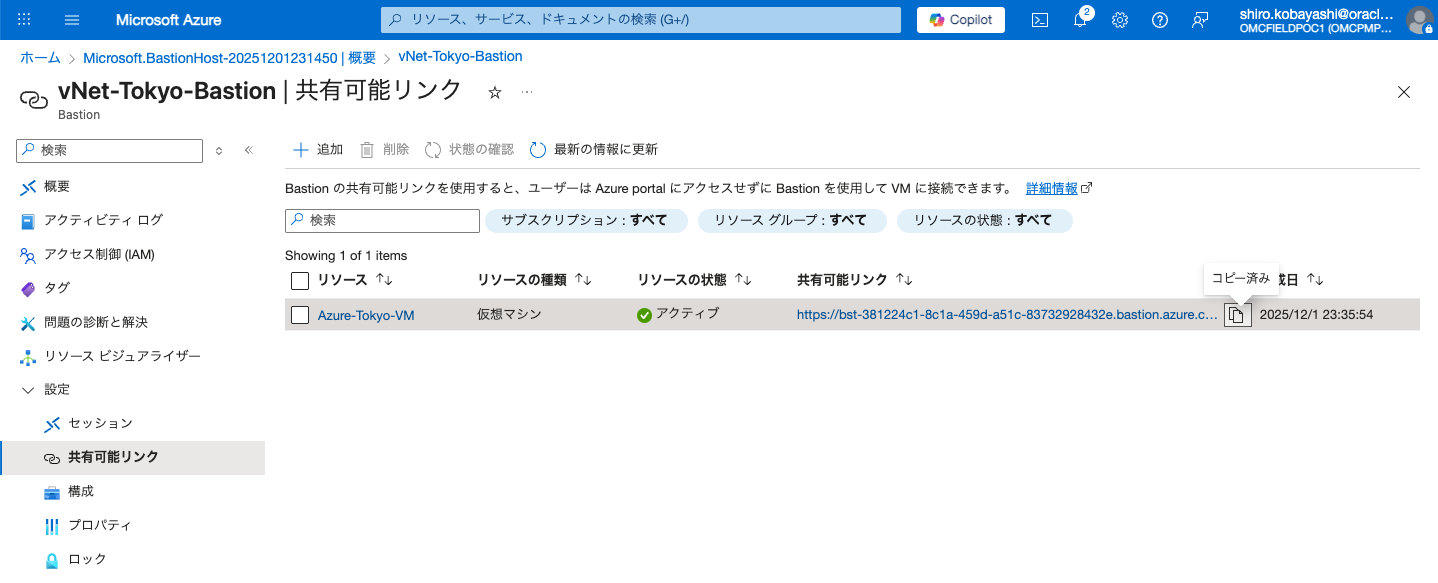Open Azure Cloud Shell
The height and width of the screenshot is (583, 1438).
tap(1039, 19)
